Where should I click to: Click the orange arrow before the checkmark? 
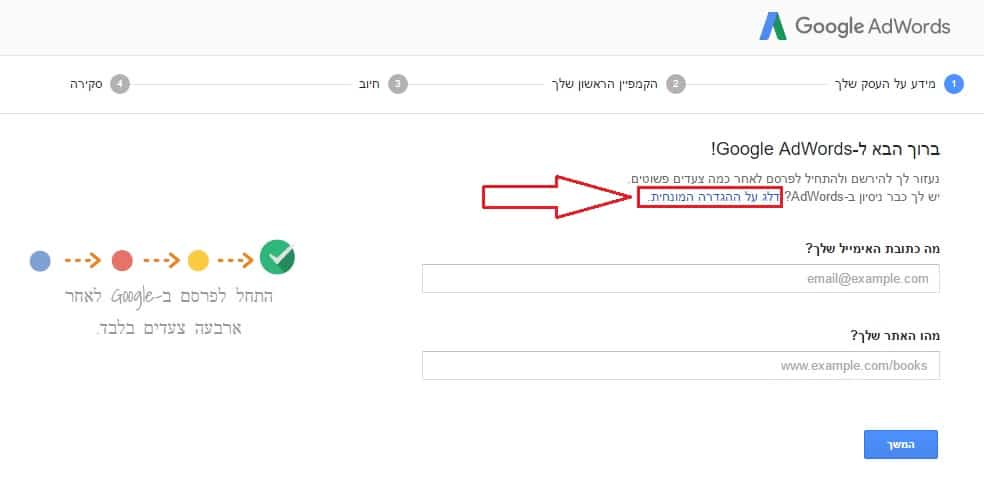pyautogui.click(x=235, y=260)
